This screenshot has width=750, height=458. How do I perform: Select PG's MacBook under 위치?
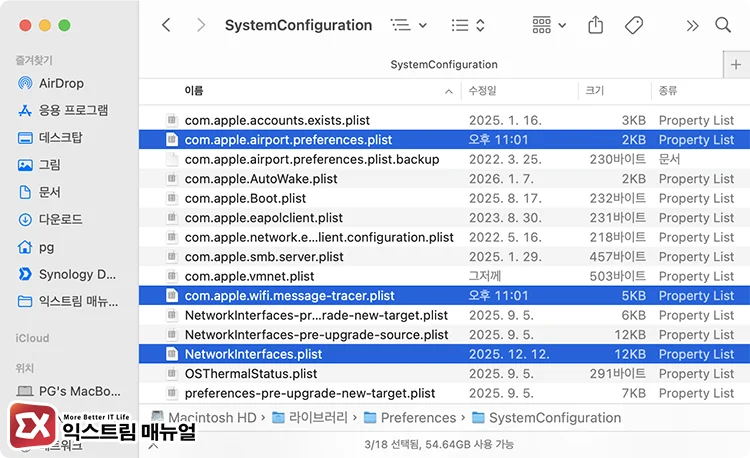click(68, 391)
